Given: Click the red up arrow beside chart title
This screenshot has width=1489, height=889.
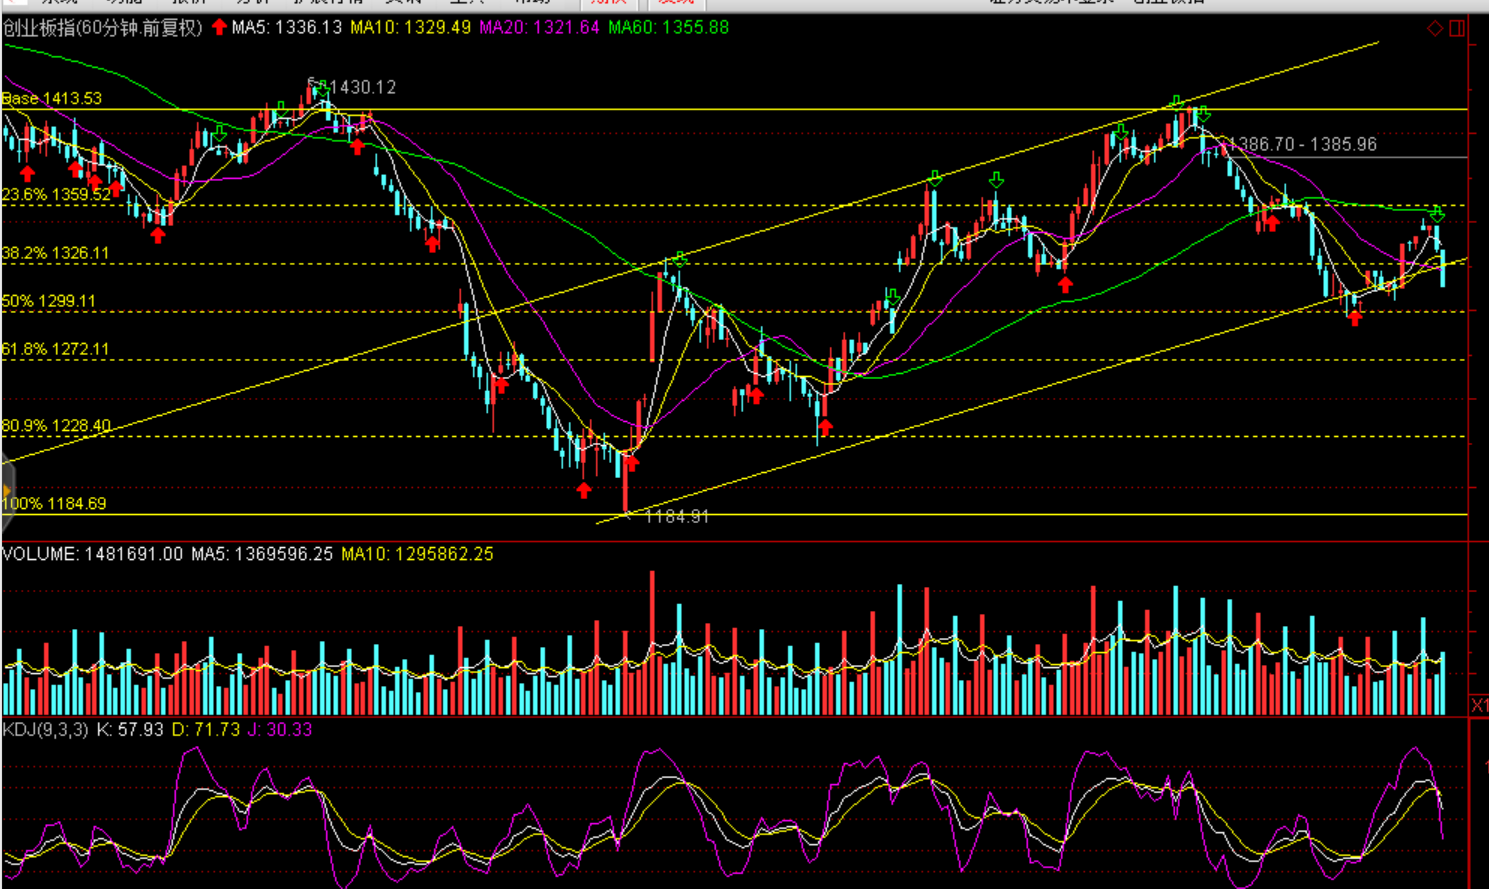Looking at the screenshot, I should [220, 28].
